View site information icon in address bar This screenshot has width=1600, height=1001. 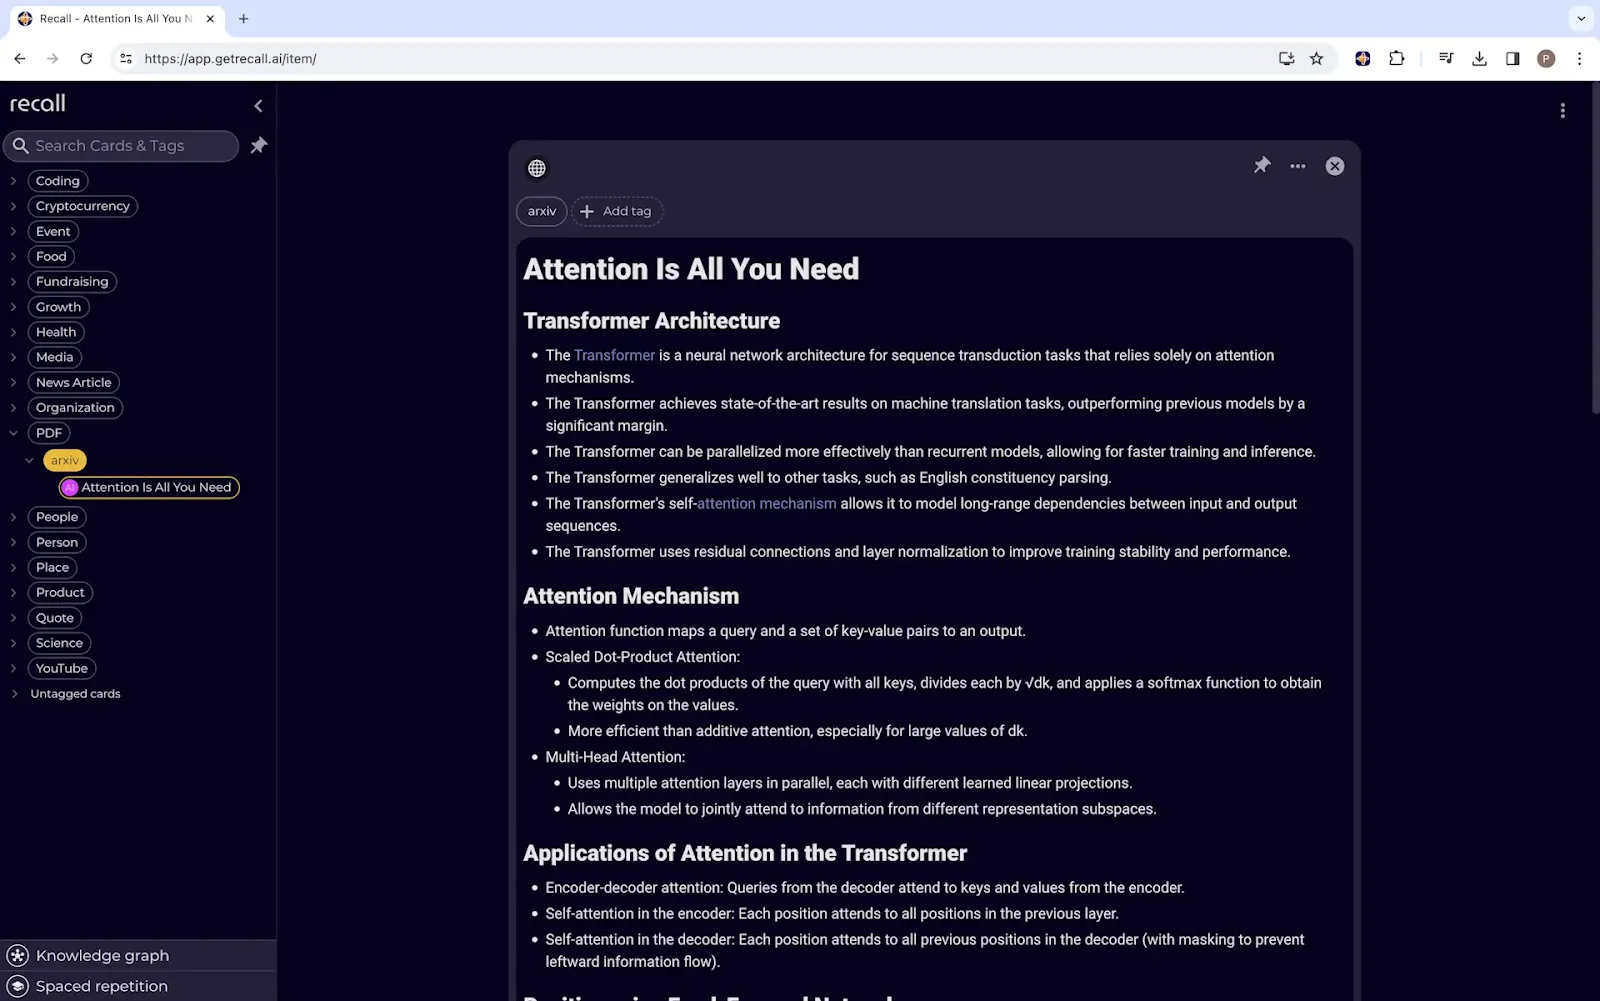[x=126, y=59]
